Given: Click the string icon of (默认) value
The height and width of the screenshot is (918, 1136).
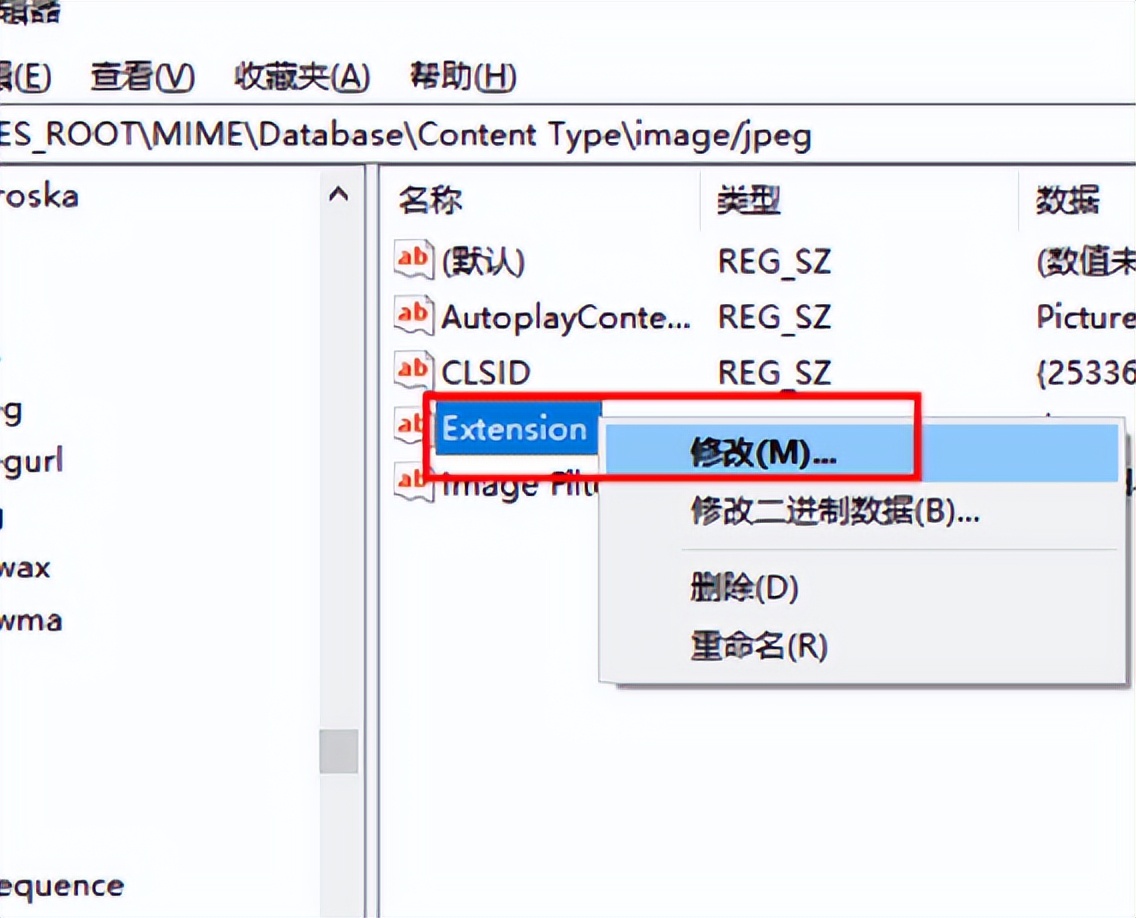Looking at the screenshot, I should tap(414, 259).
